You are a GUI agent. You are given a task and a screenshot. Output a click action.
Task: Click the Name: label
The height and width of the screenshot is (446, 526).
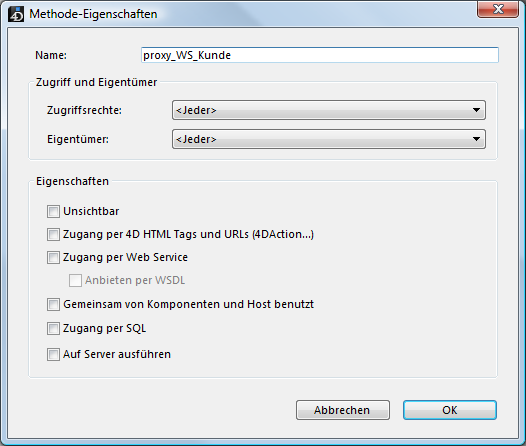click(51, 55)
